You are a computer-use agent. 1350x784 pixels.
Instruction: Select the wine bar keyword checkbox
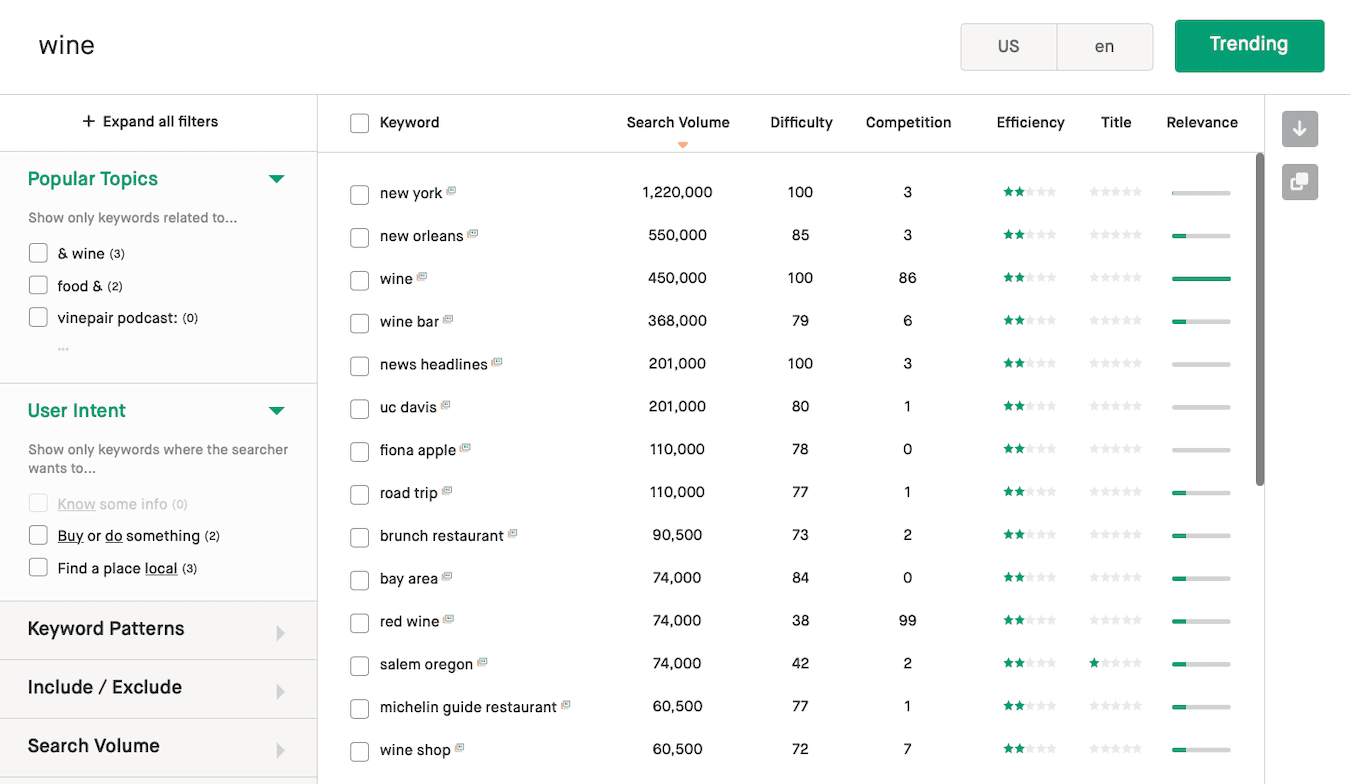click(360, 324)
